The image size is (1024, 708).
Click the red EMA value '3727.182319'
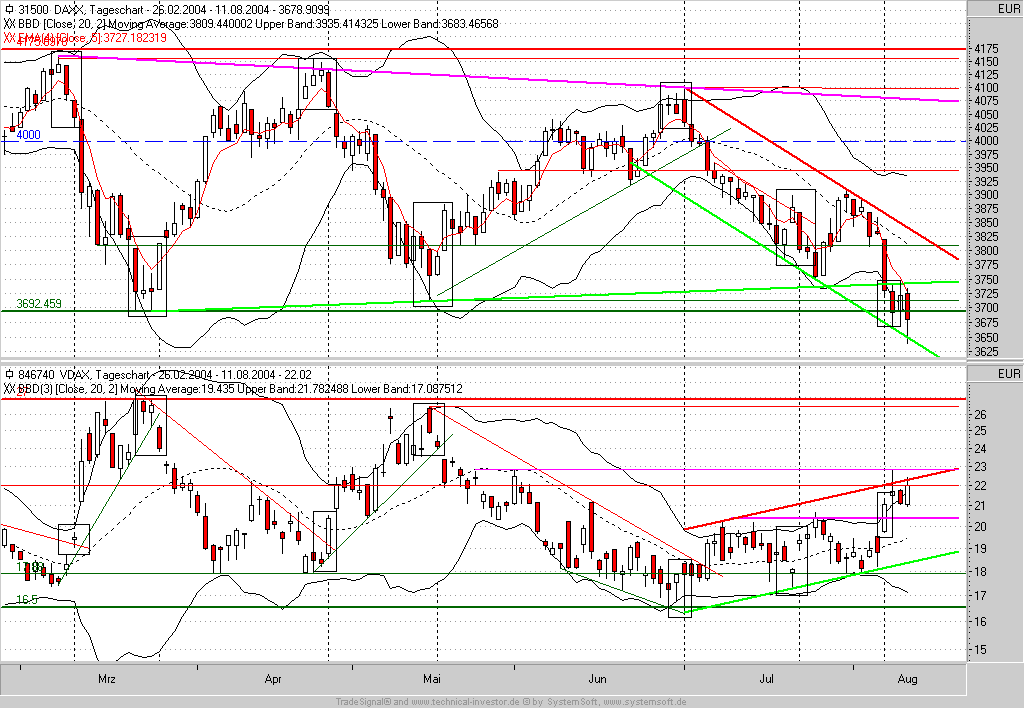click(x=135, y=38)
